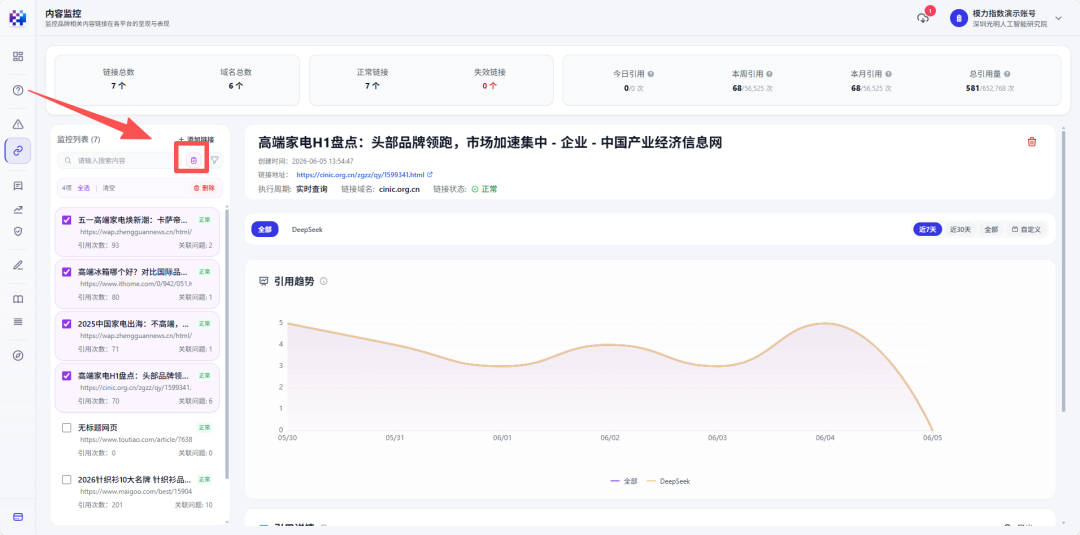Uncheck the 五一高端家电焕新潮 item checkbox
Screen dimensions: 1080x535
pyautogui.click(x=67, y=220)
